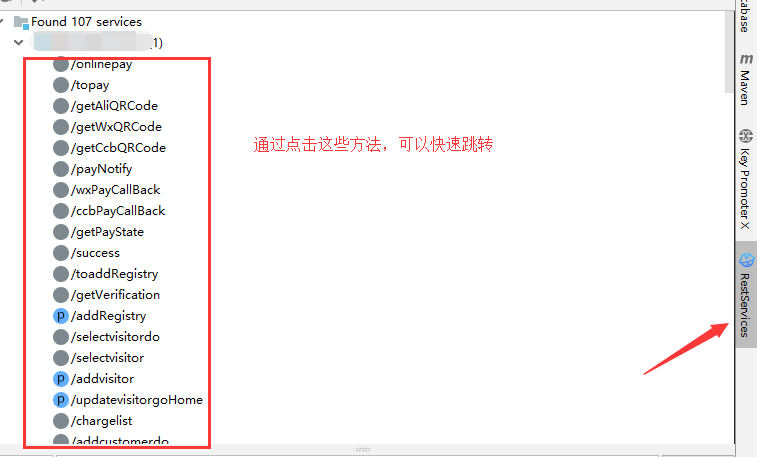Click the blue P icon beside /updatevisitorgoHome
757x457 pixels.
tap(60, 400)
